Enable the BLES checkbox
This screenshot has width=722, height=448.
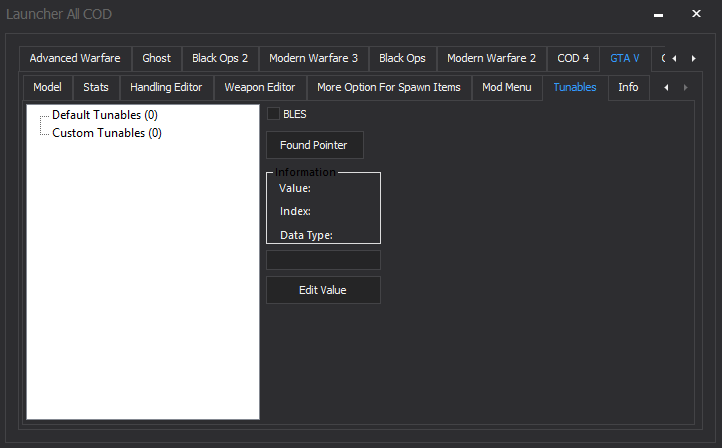(x=273, y=114)
